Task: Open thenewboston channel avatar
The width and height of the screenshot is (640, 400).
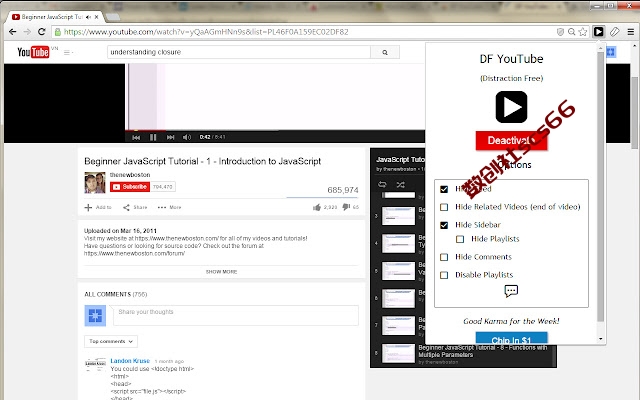Action: pyautogui.click(x=95, y=182)
